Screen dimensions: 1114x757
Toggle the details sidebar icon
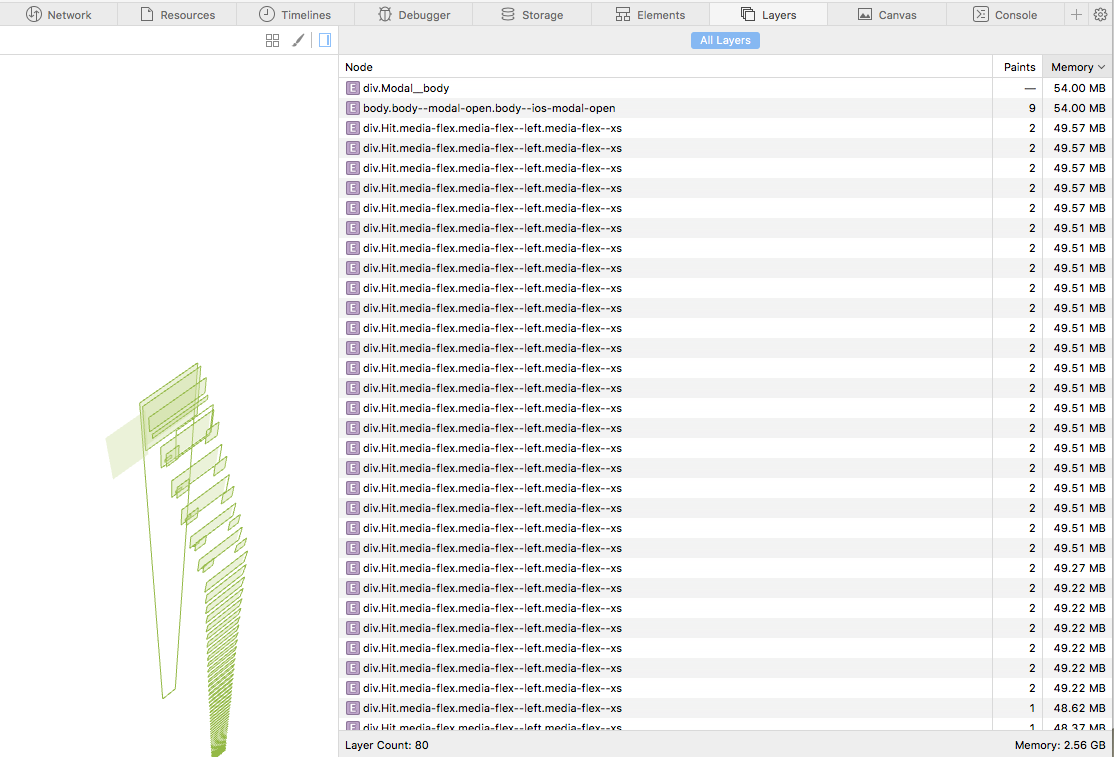point(325,40)
